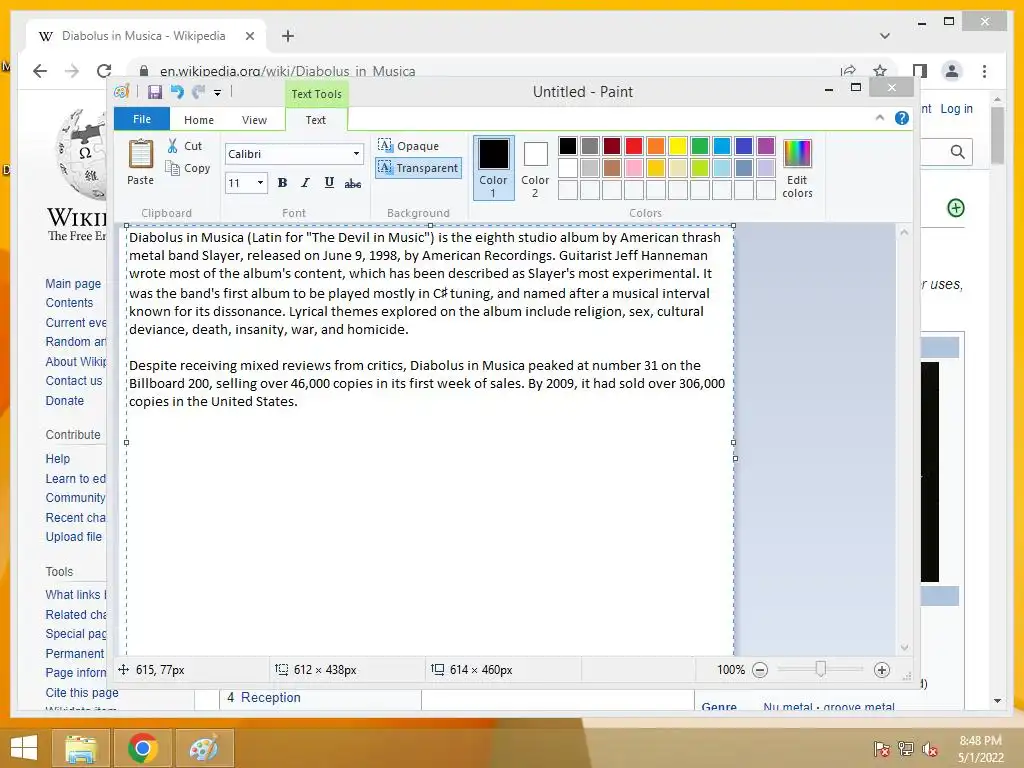This screenshot has height=768, width=1024.
Task: Open Chrome three-dot menu
Action: click(x=984, y=71)
